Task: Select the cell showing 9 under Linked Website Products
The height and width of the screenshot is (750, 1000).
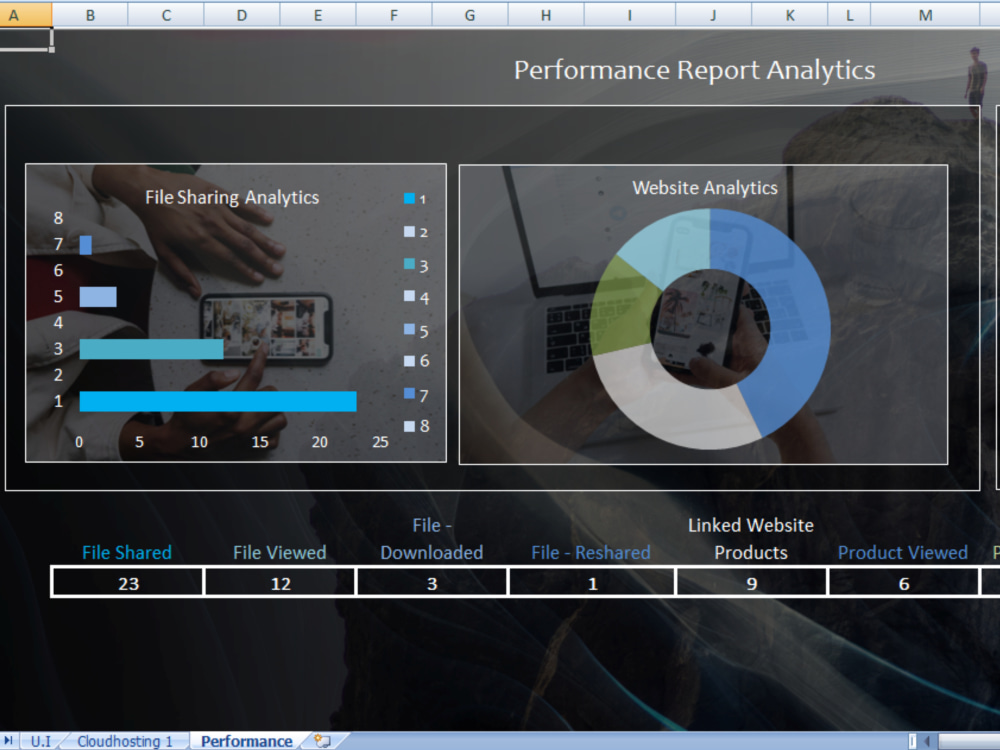Action: coord(751,582)
